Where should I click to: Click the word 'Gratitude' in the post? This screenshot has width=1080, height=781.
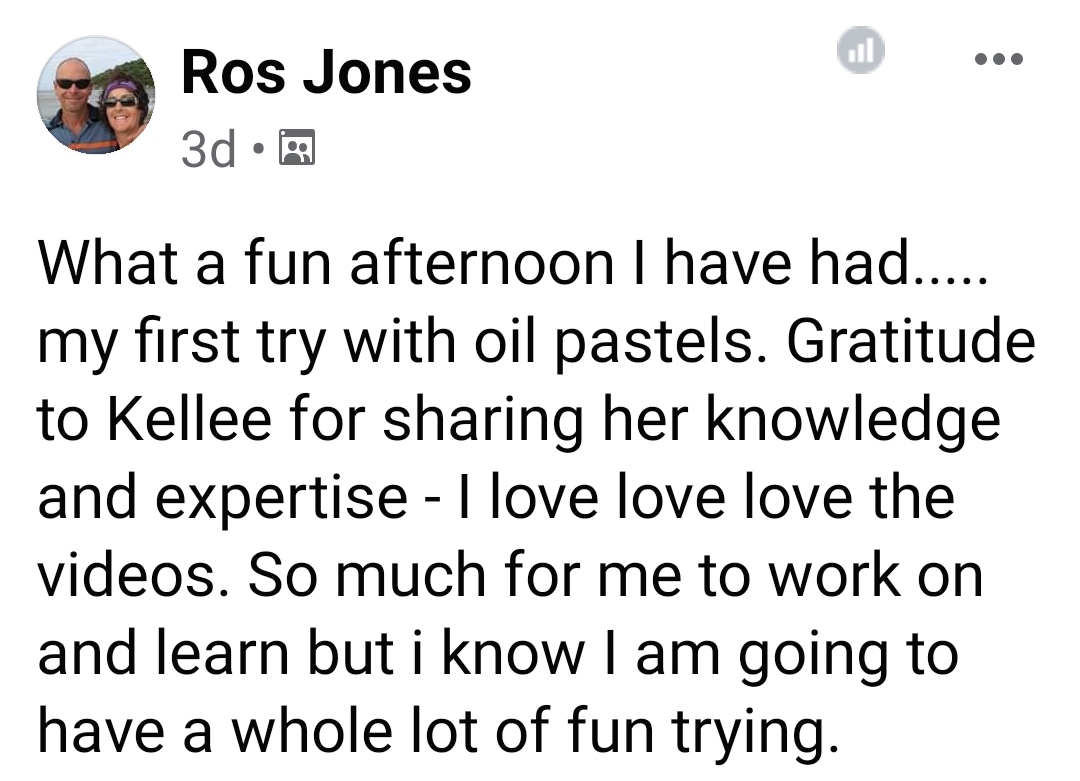pyautogui.click(x=911, y=341)
